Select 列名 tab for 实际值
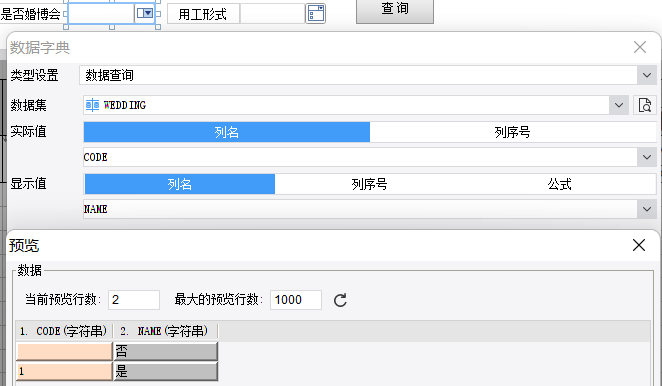Viewport: 662px width, 386px height. [x=227, y=132]
